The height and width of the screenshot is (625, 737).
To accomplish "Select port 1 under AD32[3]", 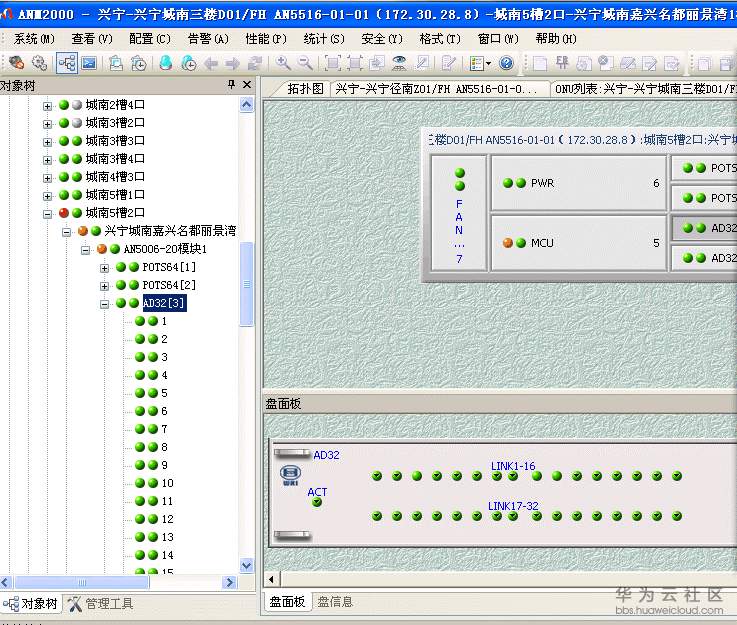I will 164,321.
